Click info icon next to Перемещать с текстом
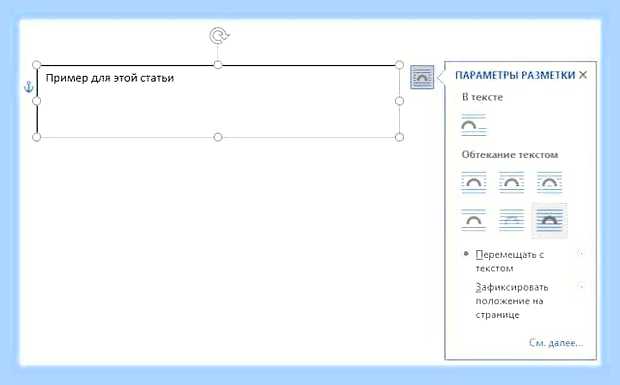Viewport: 620px width, 385px height. (x=580, y=253)
